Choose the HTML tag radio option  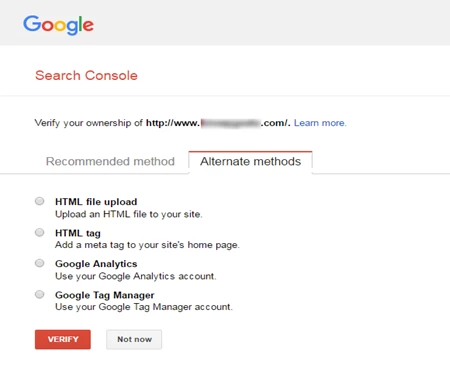point(40,232)
